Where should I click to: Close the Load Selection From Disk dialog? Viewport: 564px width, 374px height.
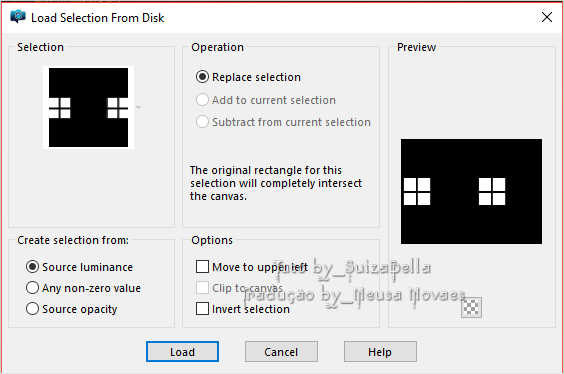pyautogui.click(x=547, y=17)
